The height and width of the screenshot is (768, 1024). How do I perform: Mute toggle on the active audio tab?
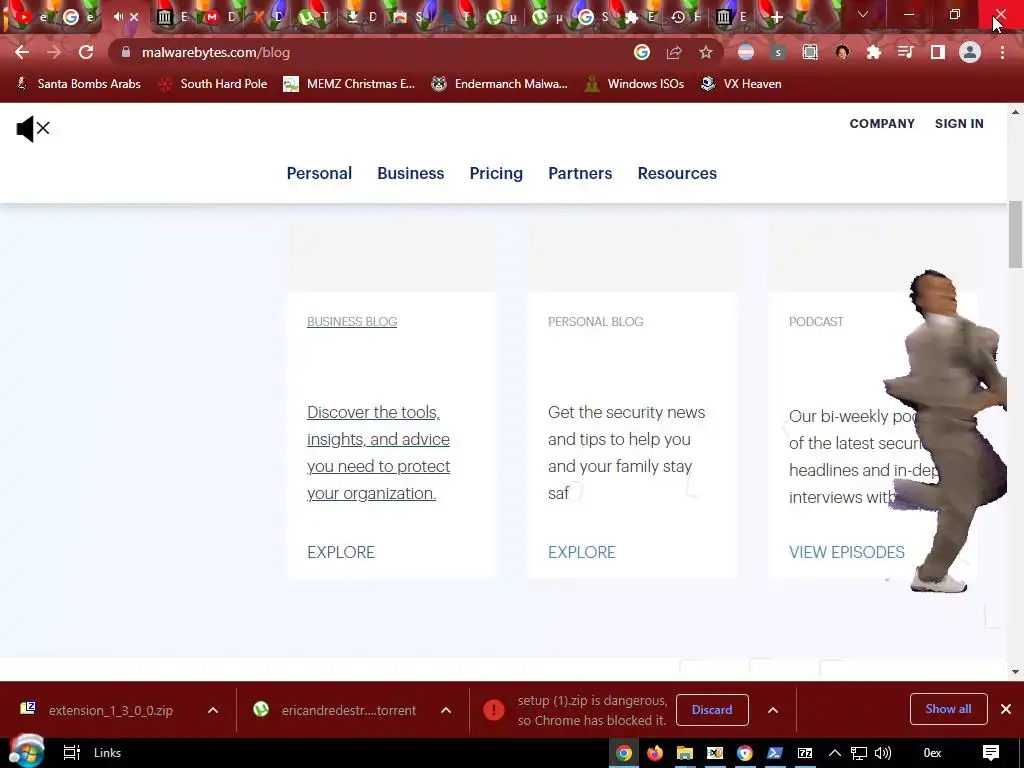[x=118, y=17]
